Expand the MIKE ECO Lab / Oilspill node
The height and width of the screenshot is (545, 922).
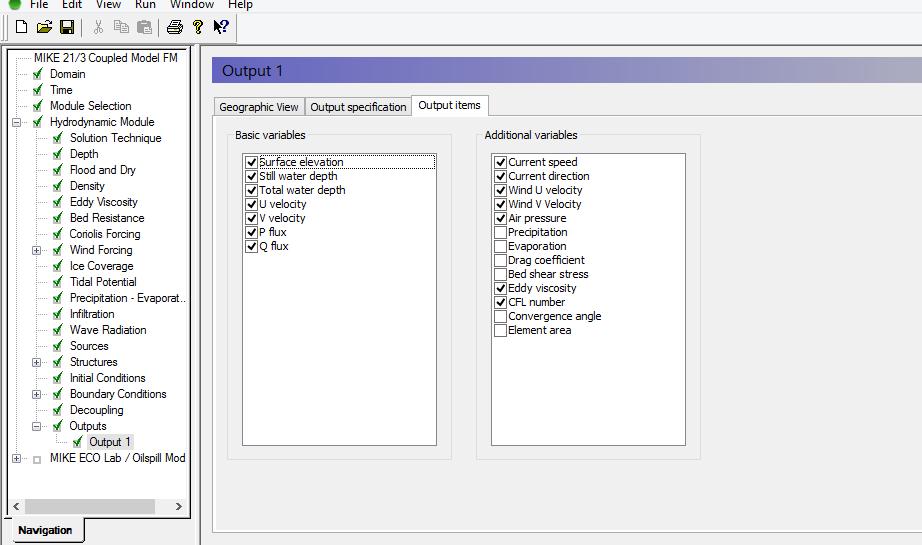pyautogui.click(x=16, y=459)
